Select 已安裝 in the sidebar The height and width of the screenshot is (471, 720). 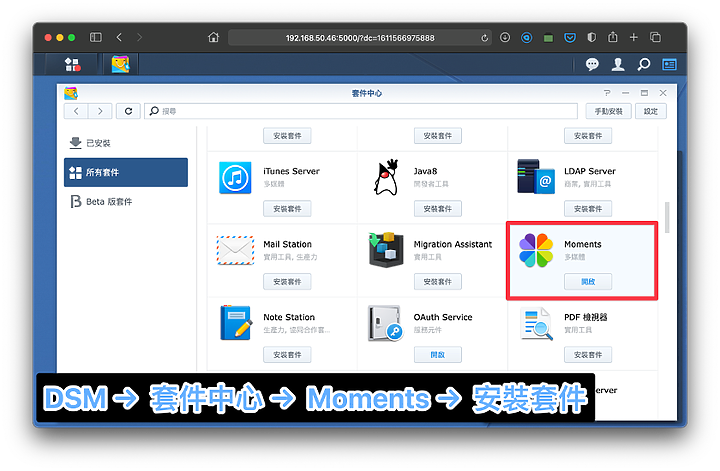click(126, 143)
